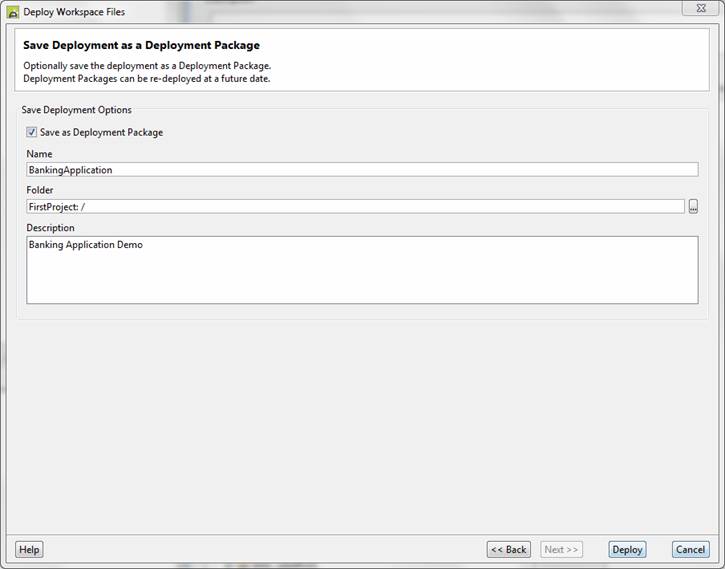The width and height of the screenshot is (725, 569).
Task: Click into the Folder path field
Action: [x=355, y=206]
